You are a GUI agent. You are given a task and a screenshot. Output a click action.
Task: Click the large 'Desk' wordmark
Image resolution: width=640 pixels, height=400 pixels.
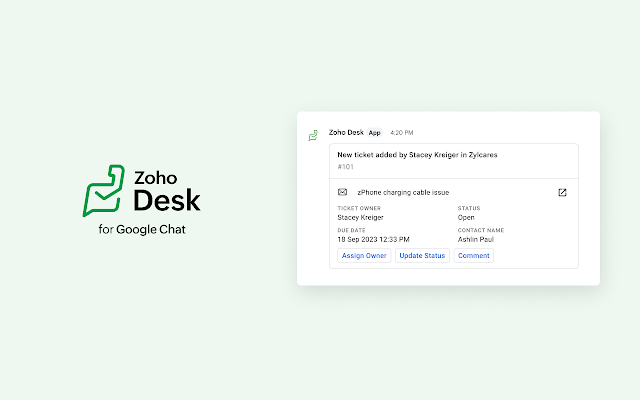click(x=167, y=200)
